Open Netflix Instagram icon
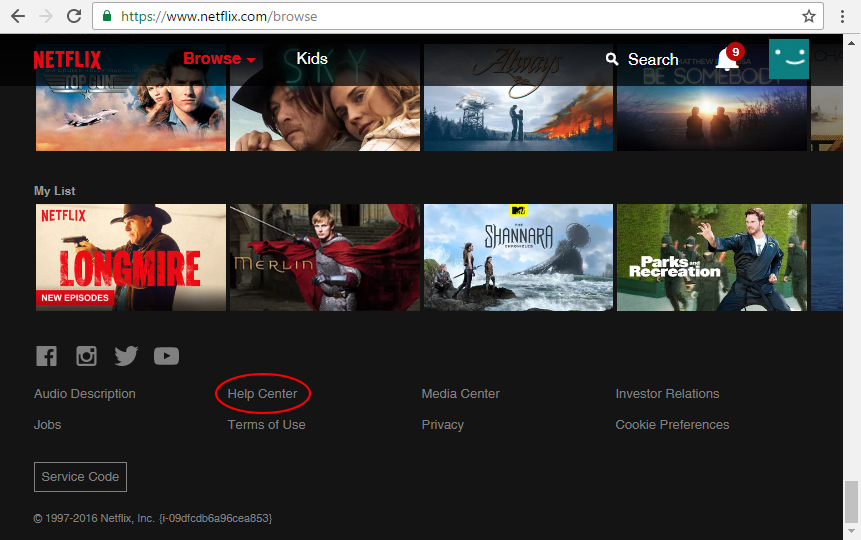This screenshot has width=861, height=540. [x=86, y=356]
